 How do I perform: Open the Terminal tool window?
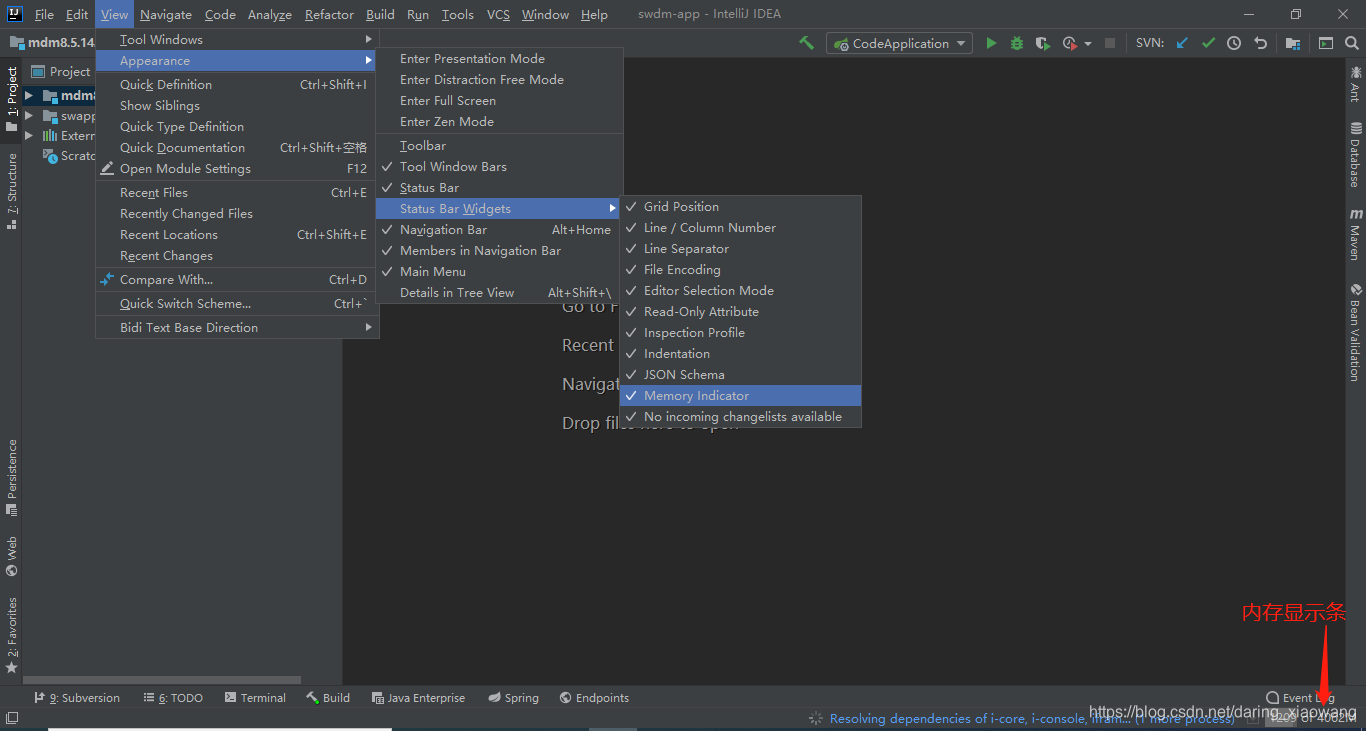click(255, 698)
